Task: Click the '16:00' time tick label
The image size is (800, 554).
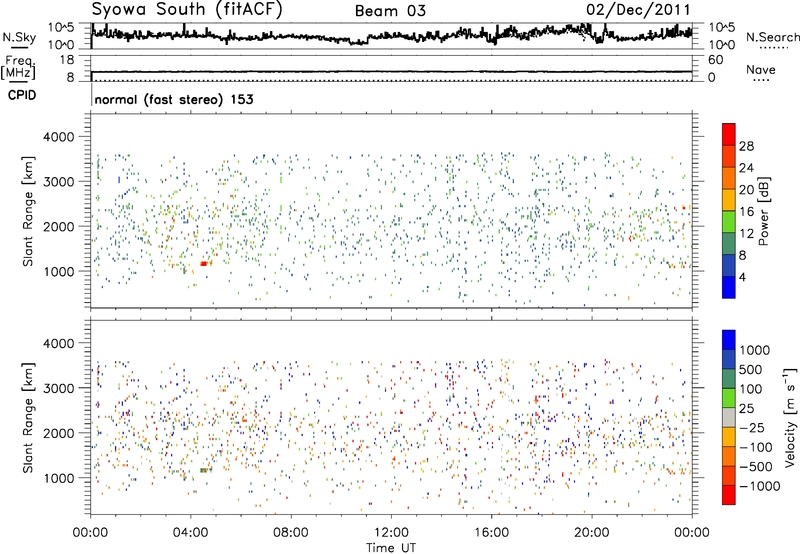Action: pos(491,533)
